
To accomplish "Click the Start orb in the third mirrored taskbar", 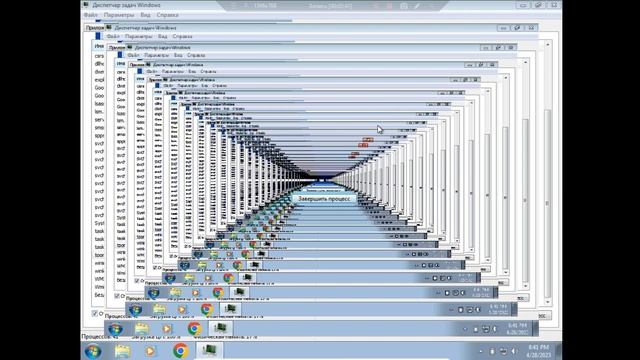I will (x=153, y=292).
